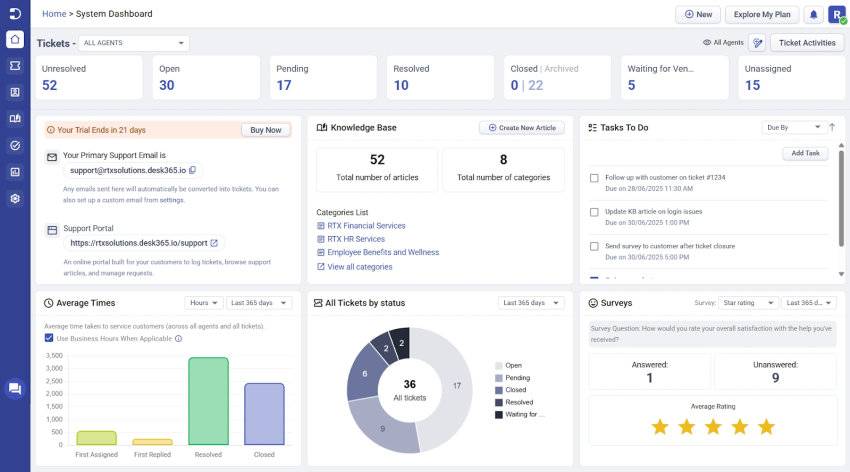The image size is (850, 472).
Task: Open the notifications bell
Action: (x=814, y=14)
